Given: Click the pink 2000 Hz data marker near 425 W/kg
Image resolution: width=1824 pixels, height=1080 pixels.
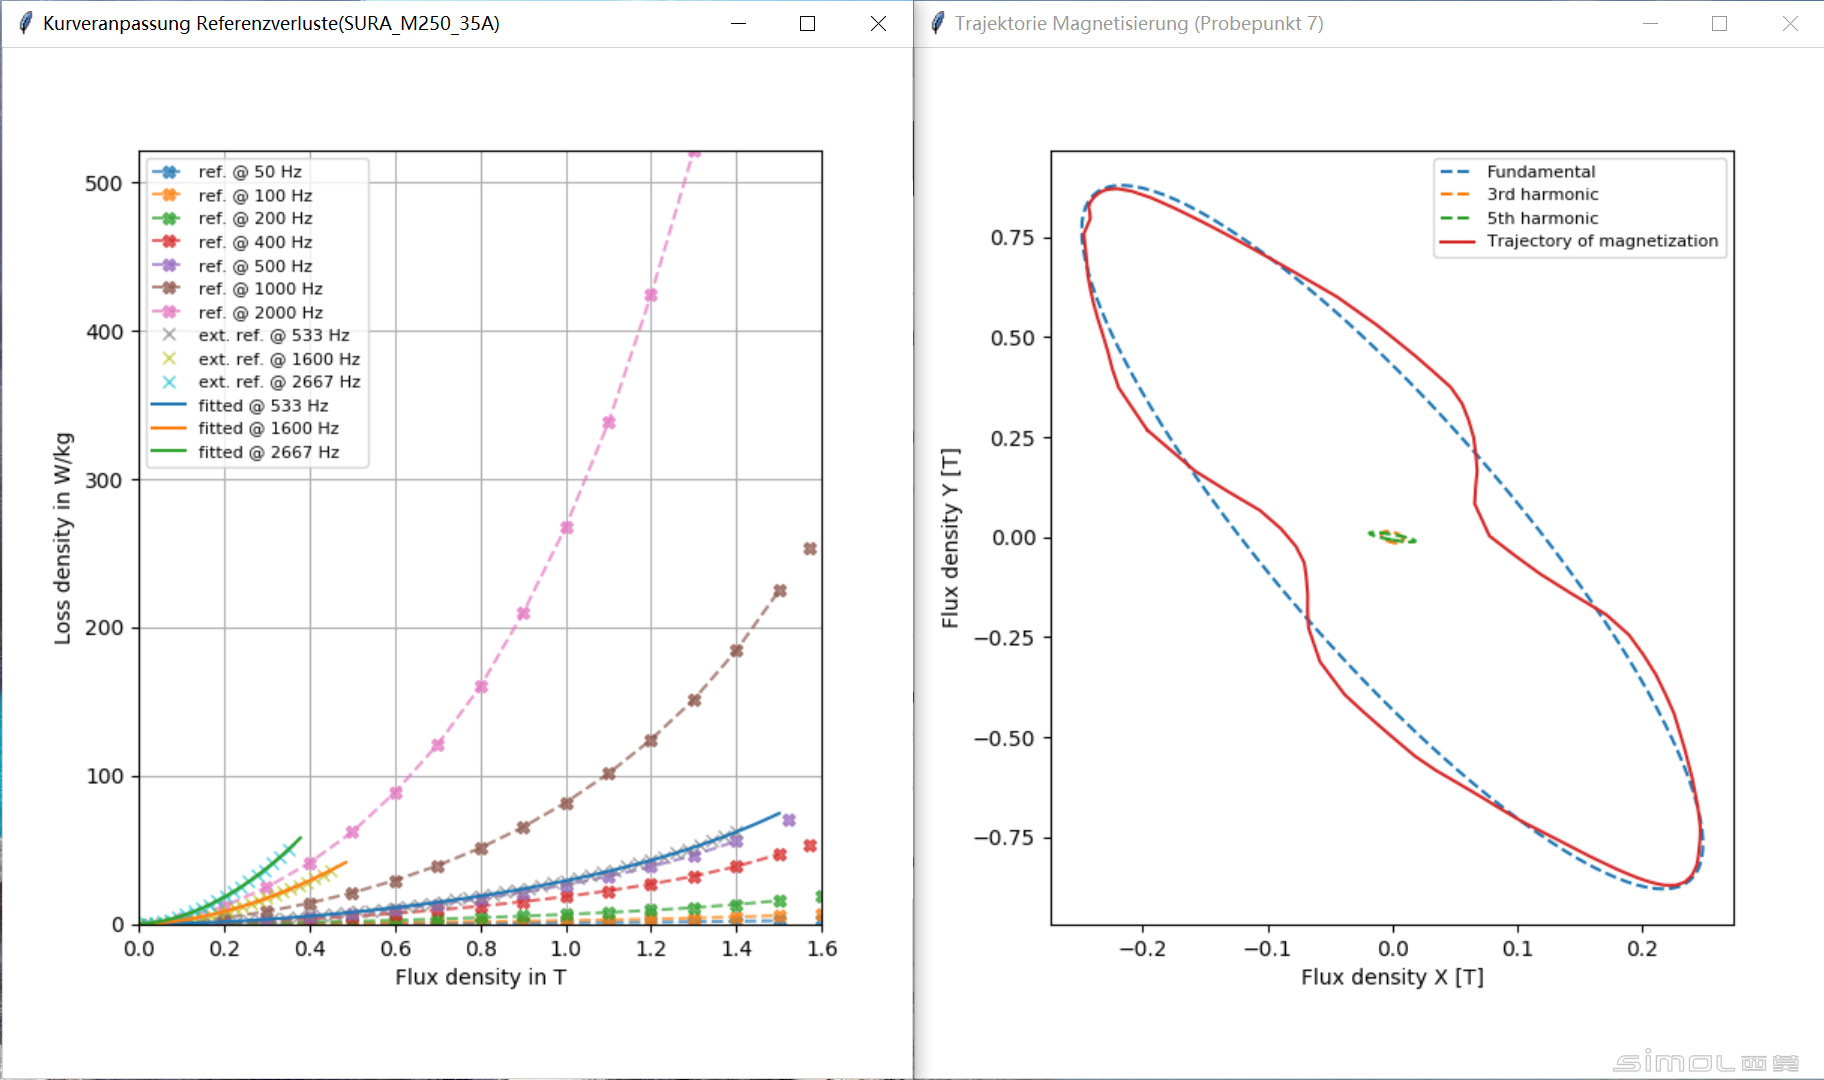Looking at the screenshot, I should (651, 295).
